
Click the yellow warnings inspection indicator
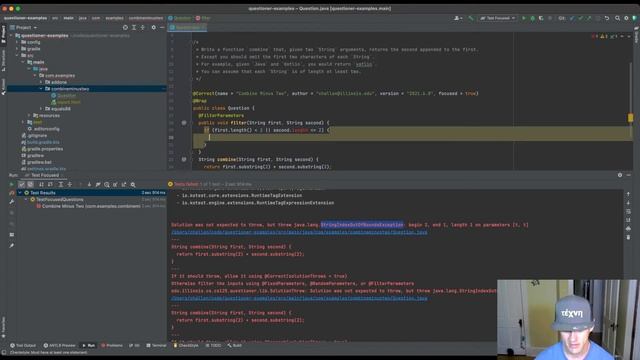(x=604, y=36)
